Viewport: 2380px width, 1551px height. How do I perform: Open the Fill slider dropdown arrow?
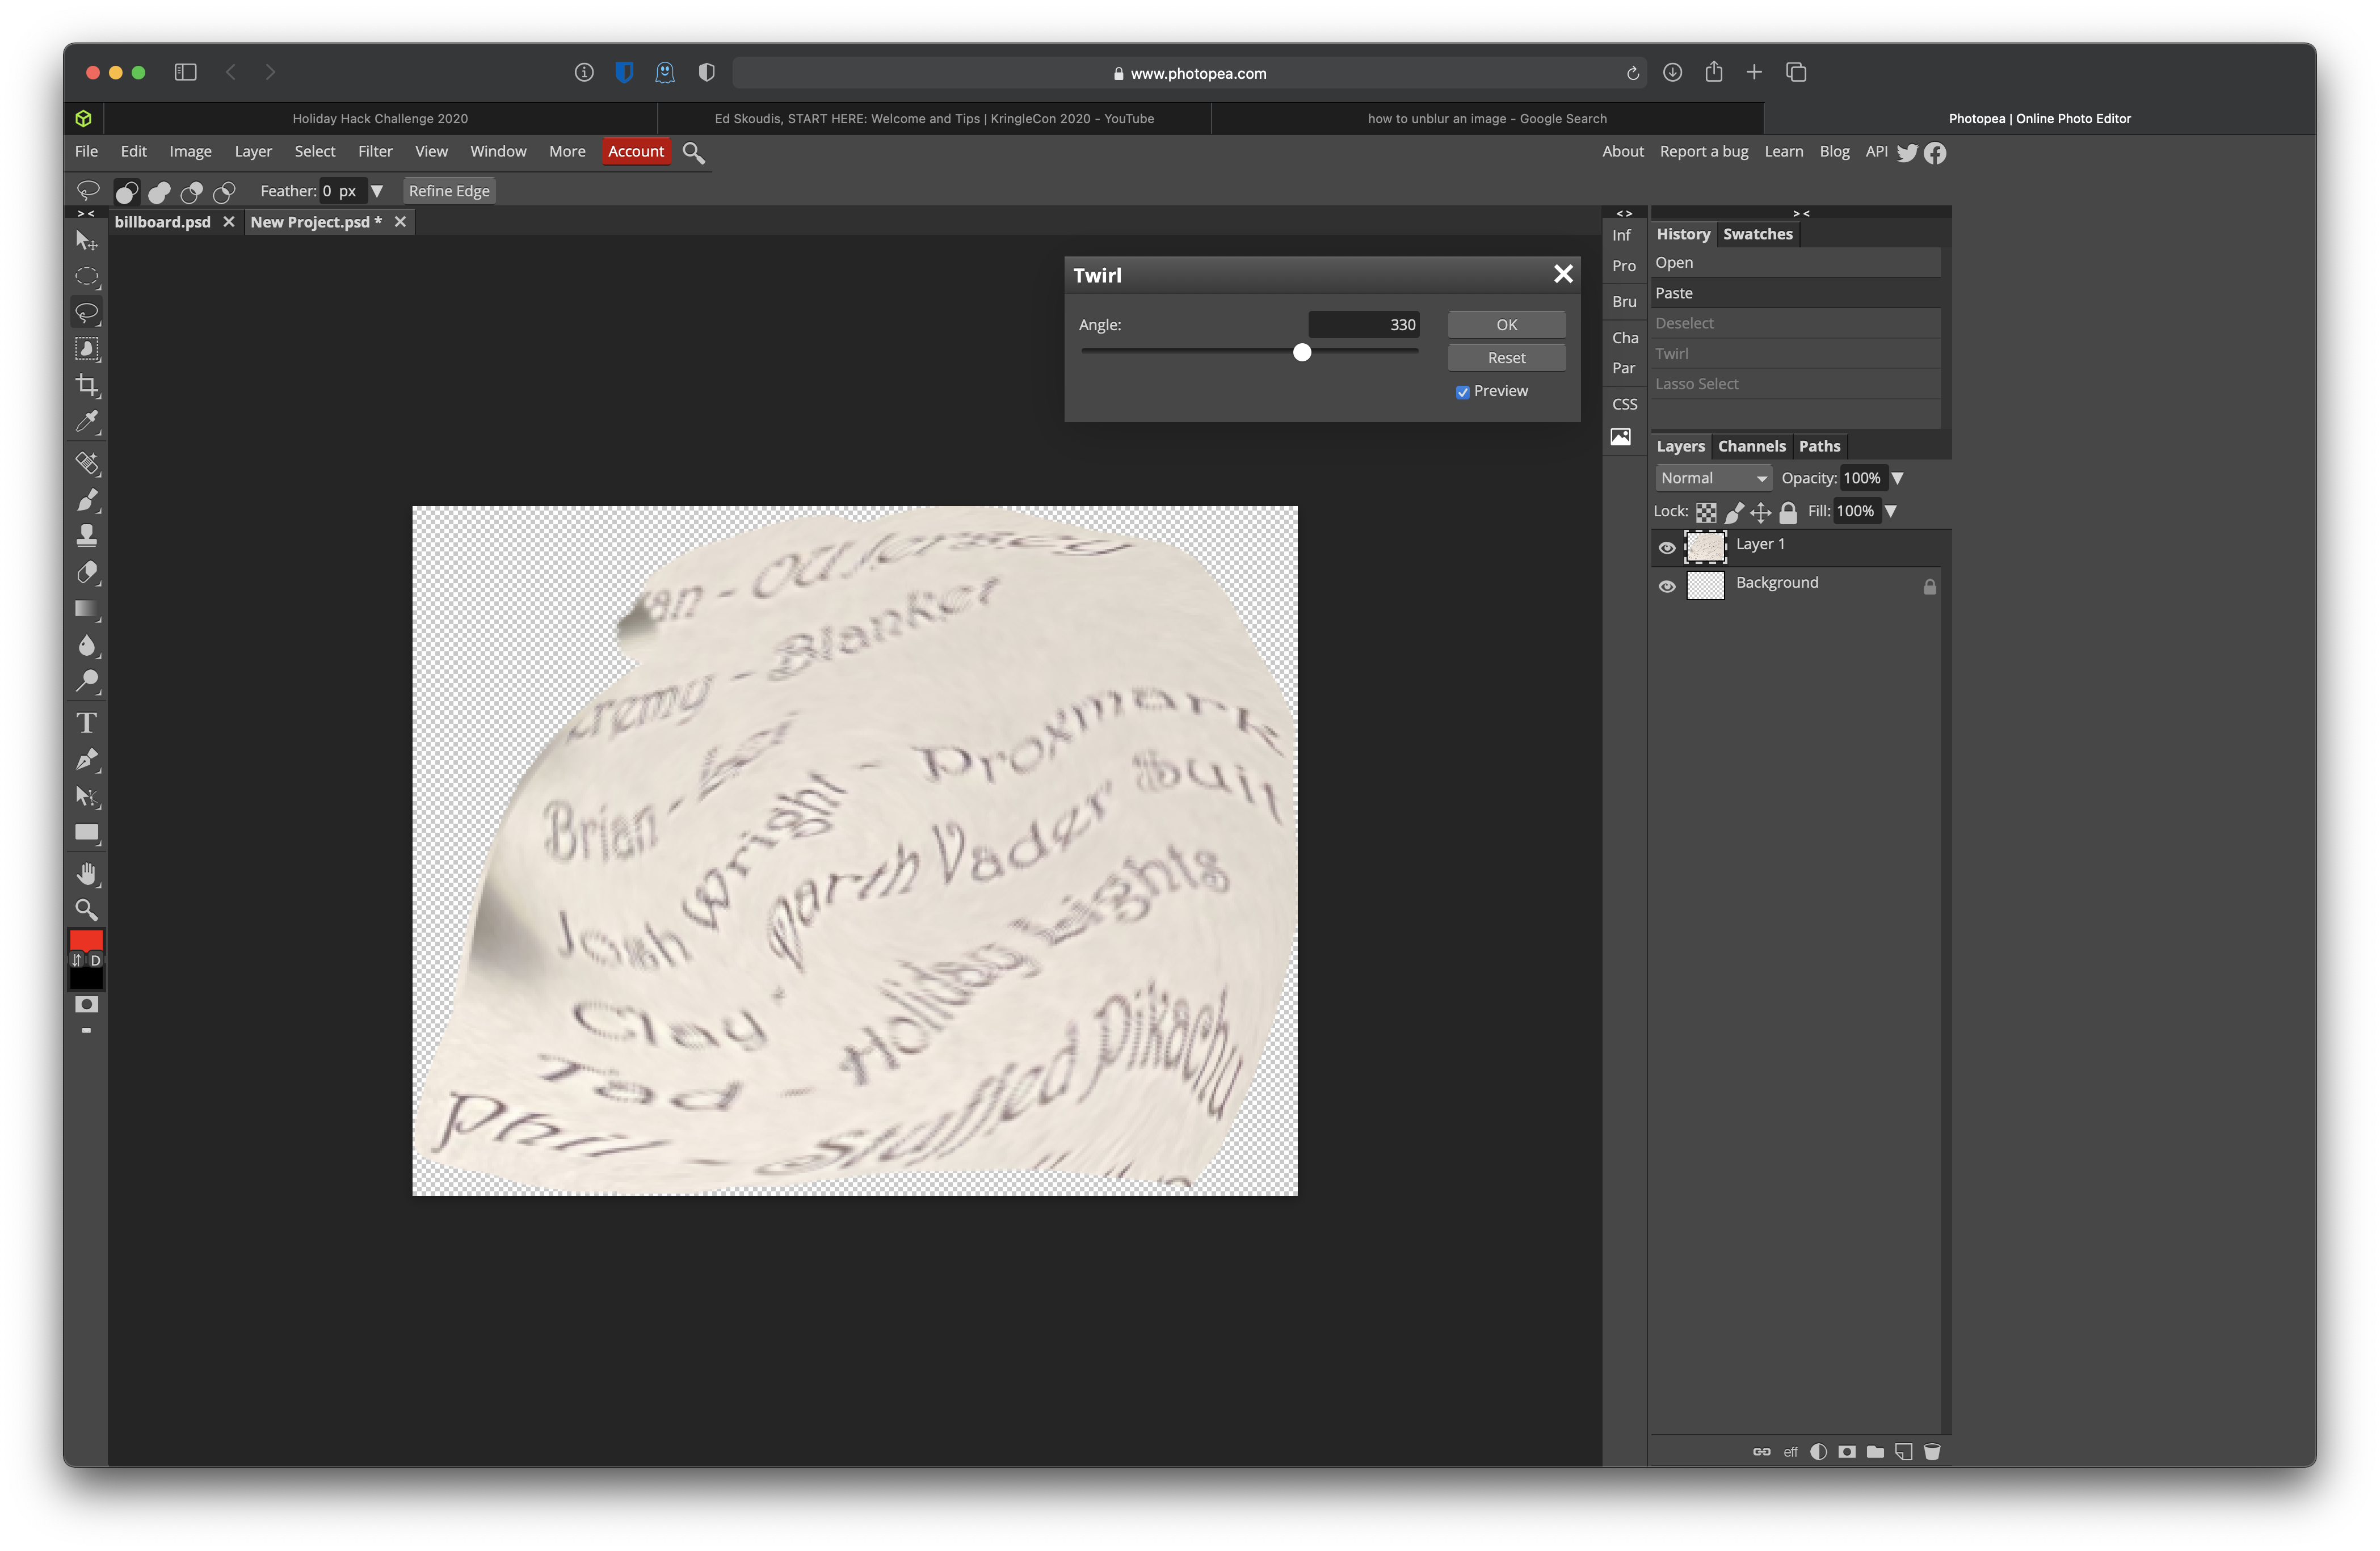coord(1890,511)
